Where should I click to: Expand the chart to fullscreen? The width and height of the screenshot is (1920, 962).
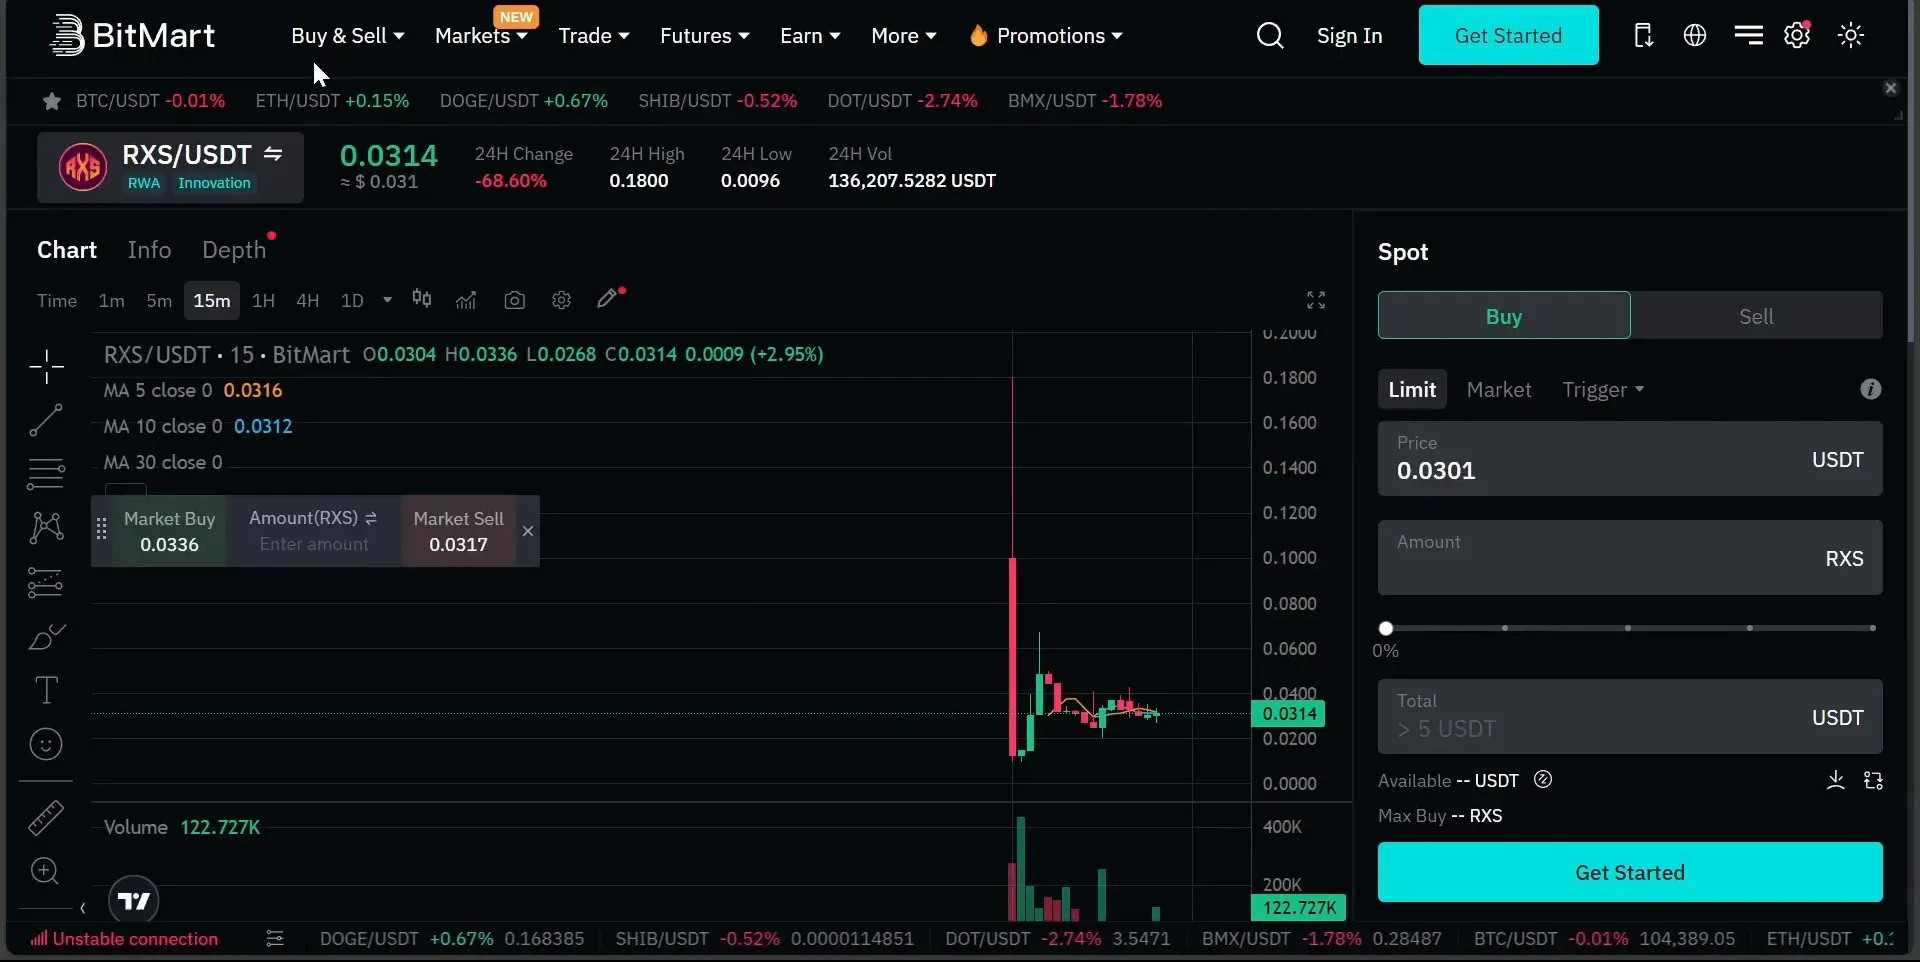pos(1316,300)
